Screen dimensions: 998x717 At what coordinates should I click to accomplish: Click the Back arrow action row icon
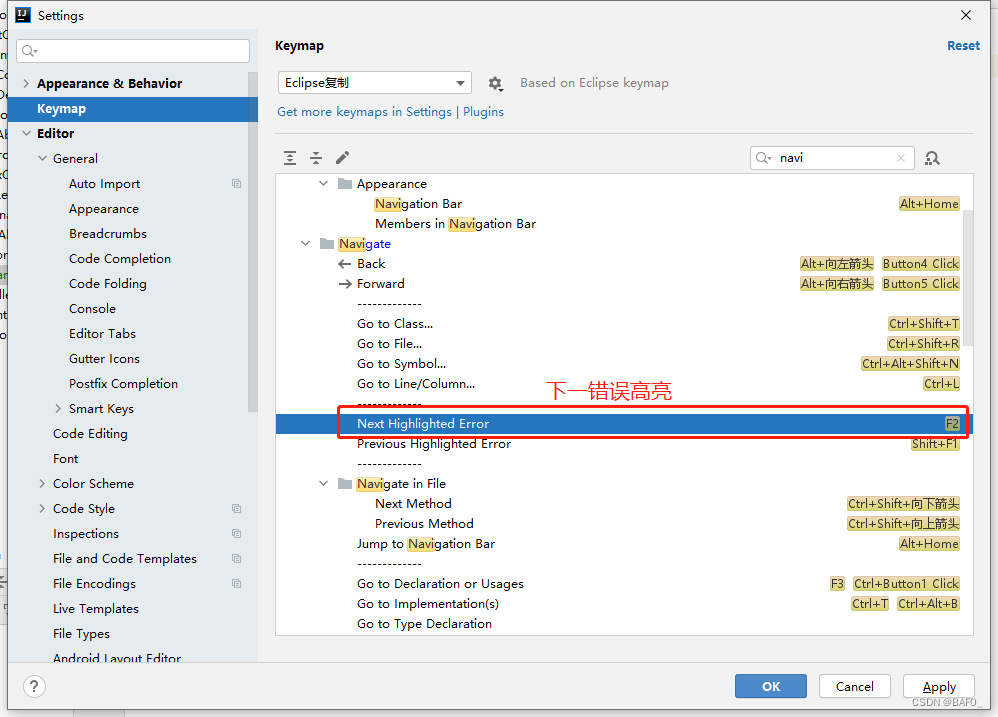[x=344, y=264]
